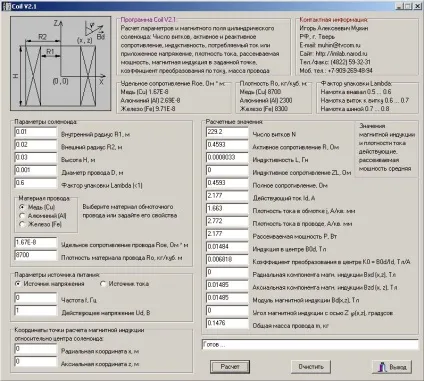The image size is (424, 381).
Task: Click the Очистить clear button
Action: tap(311, 367)
